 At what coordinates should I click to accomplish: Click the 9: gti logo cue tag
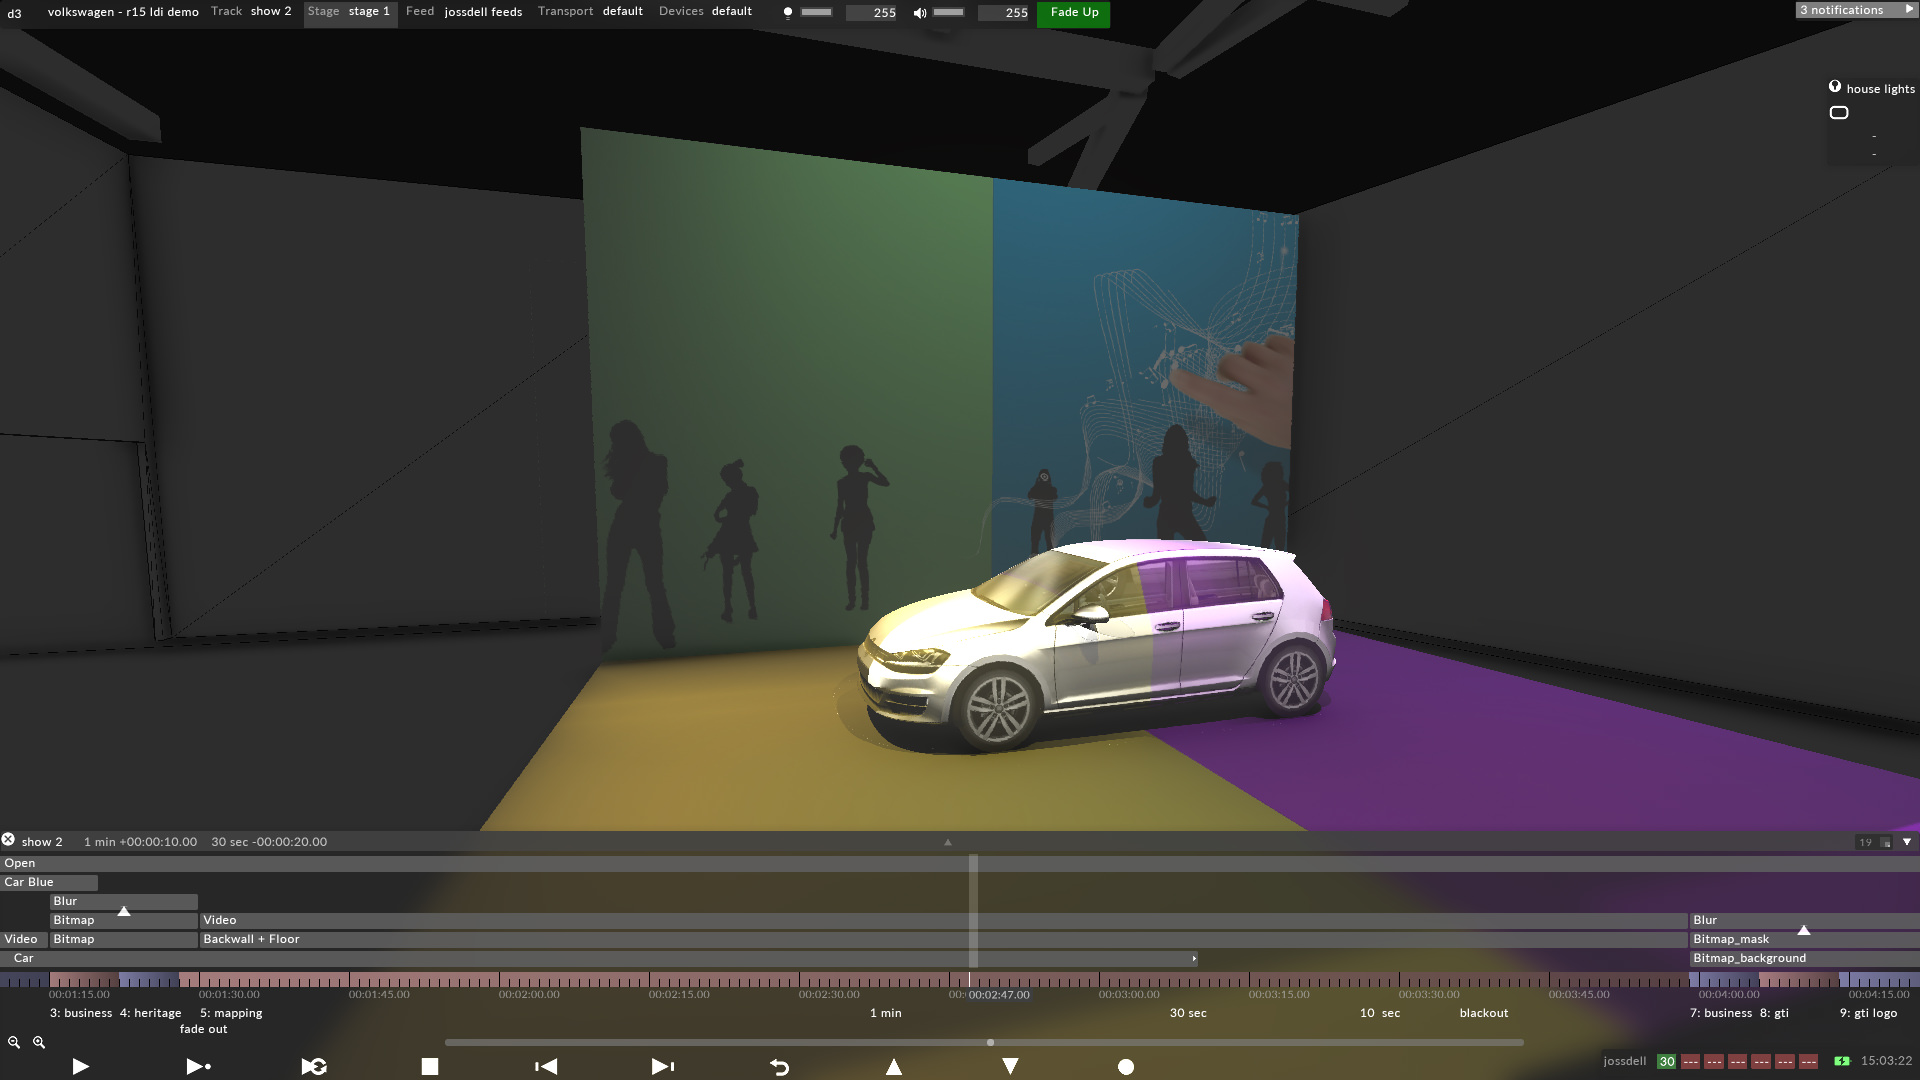(1868, 1013)
